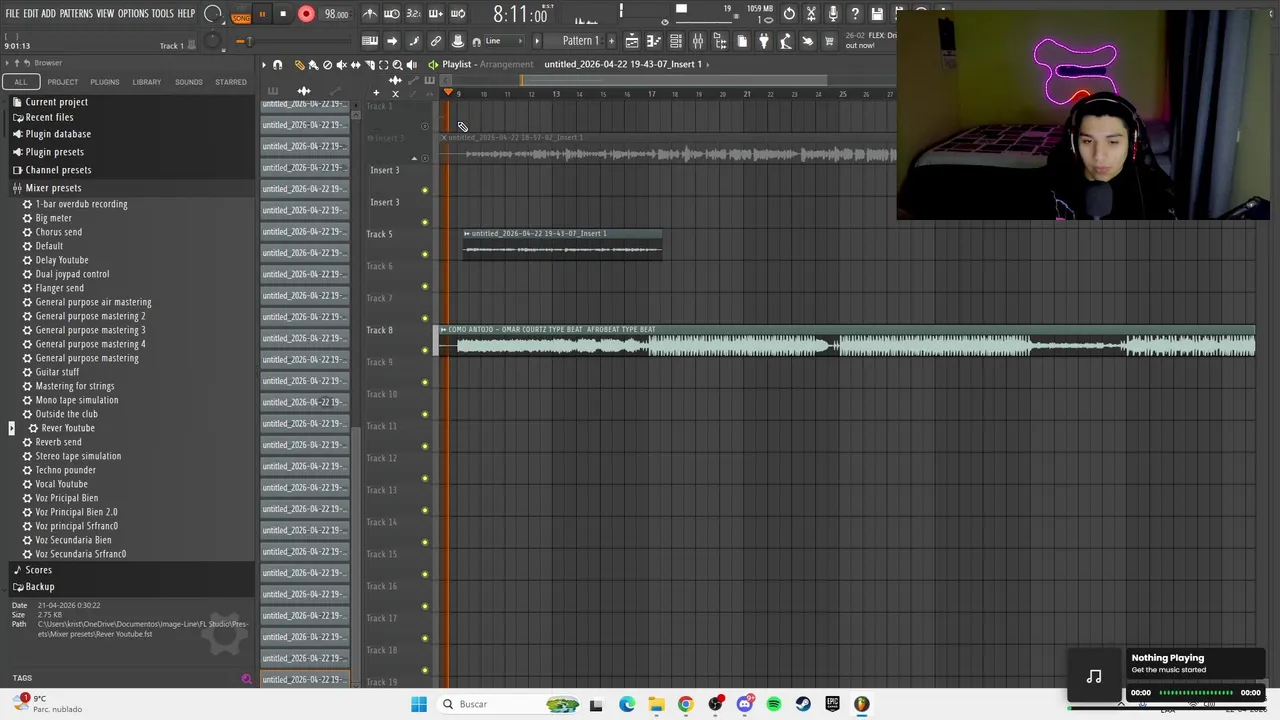
Task: Select the playlist Draw pencil tool
Action: pyautogui.click(x=299, y=64)
